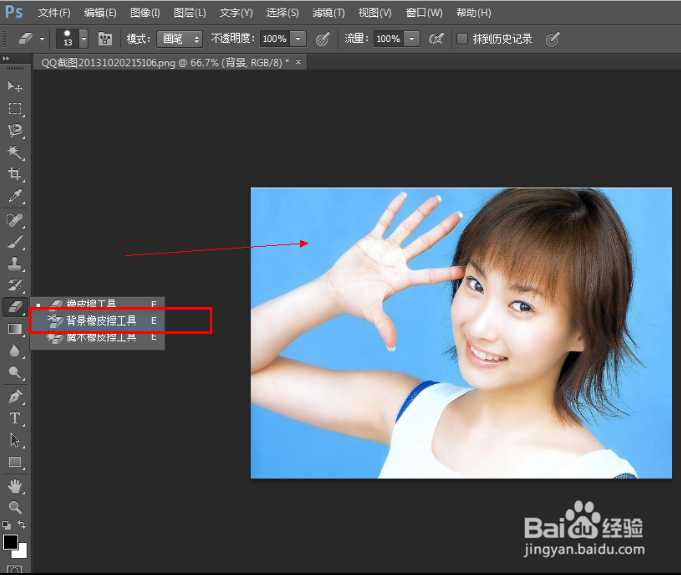Select the Crop tool
This screenshot has height=575, width=681.
15,174
